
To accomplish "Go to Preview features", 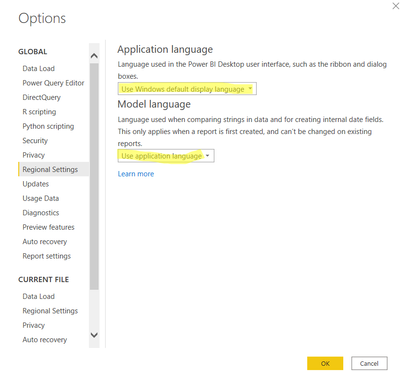I will 48,227.
